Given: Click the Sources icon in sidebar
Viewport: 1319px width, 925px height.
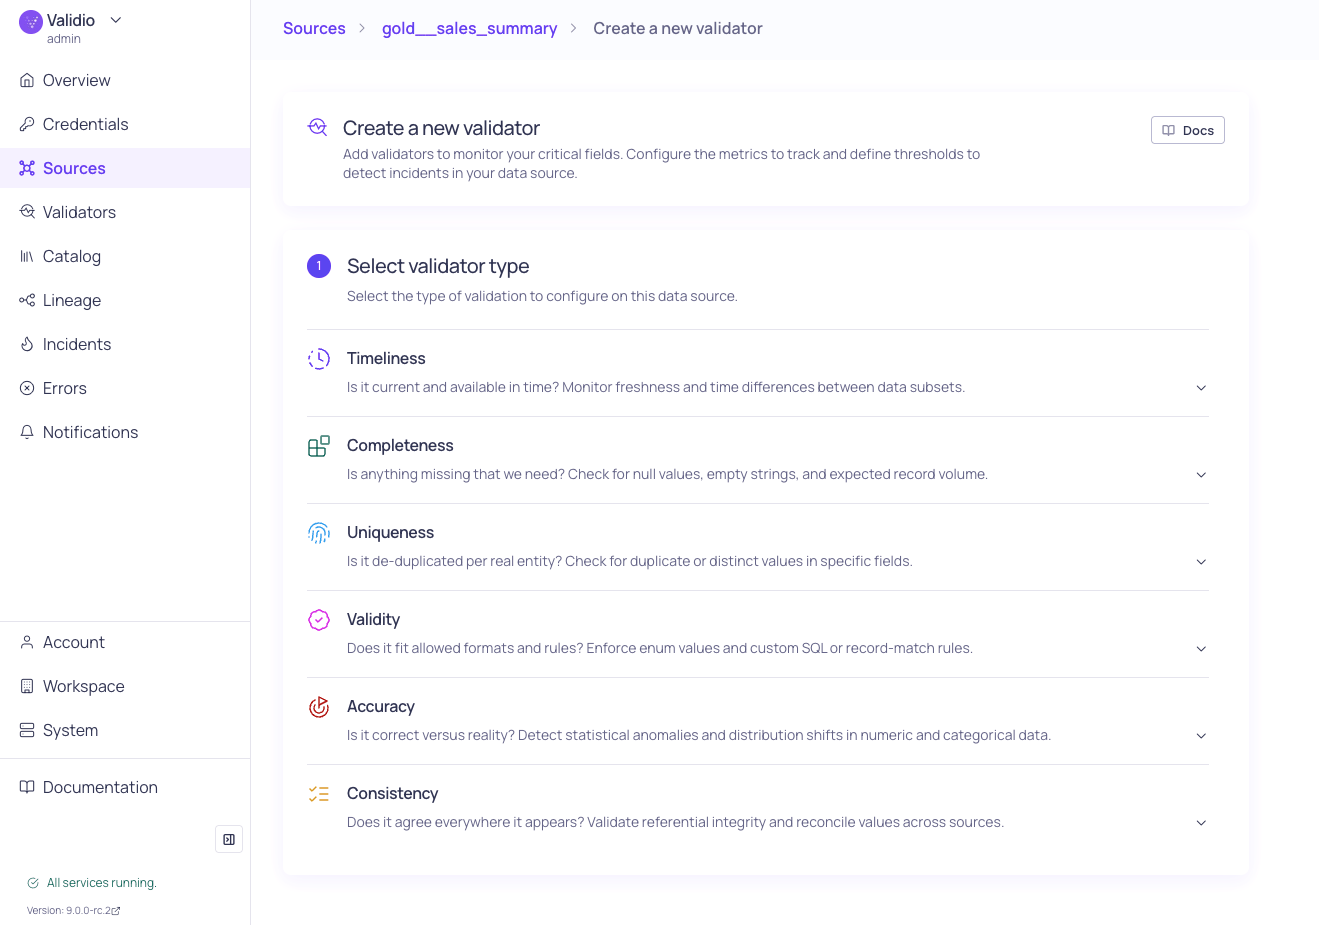Looking at the screenshot, I should (27, 168).
